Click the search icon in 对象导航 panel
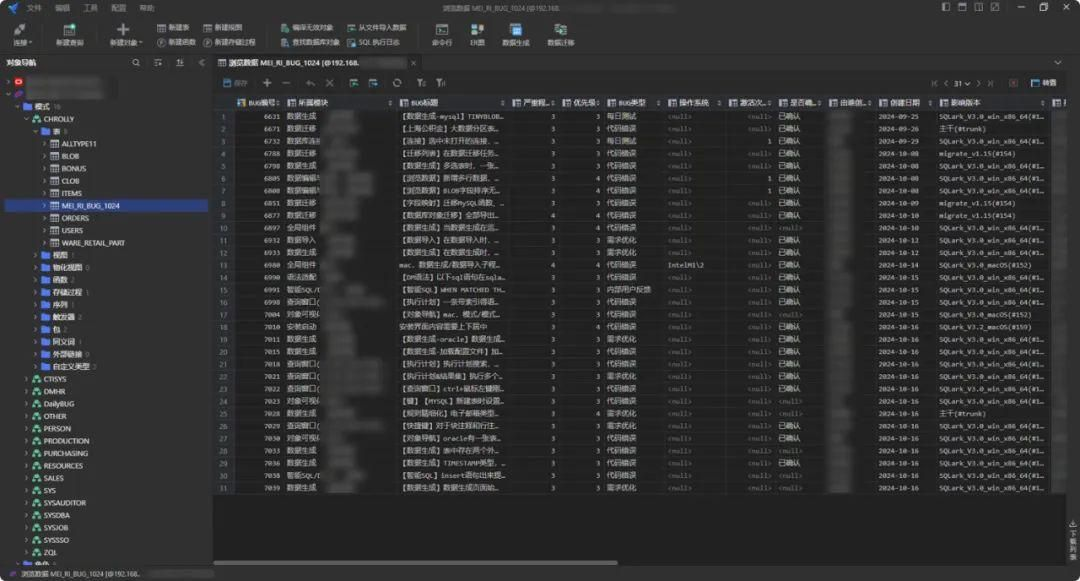Image resolution: width=1080 pixels, height=581 pixels. point(136,63)
